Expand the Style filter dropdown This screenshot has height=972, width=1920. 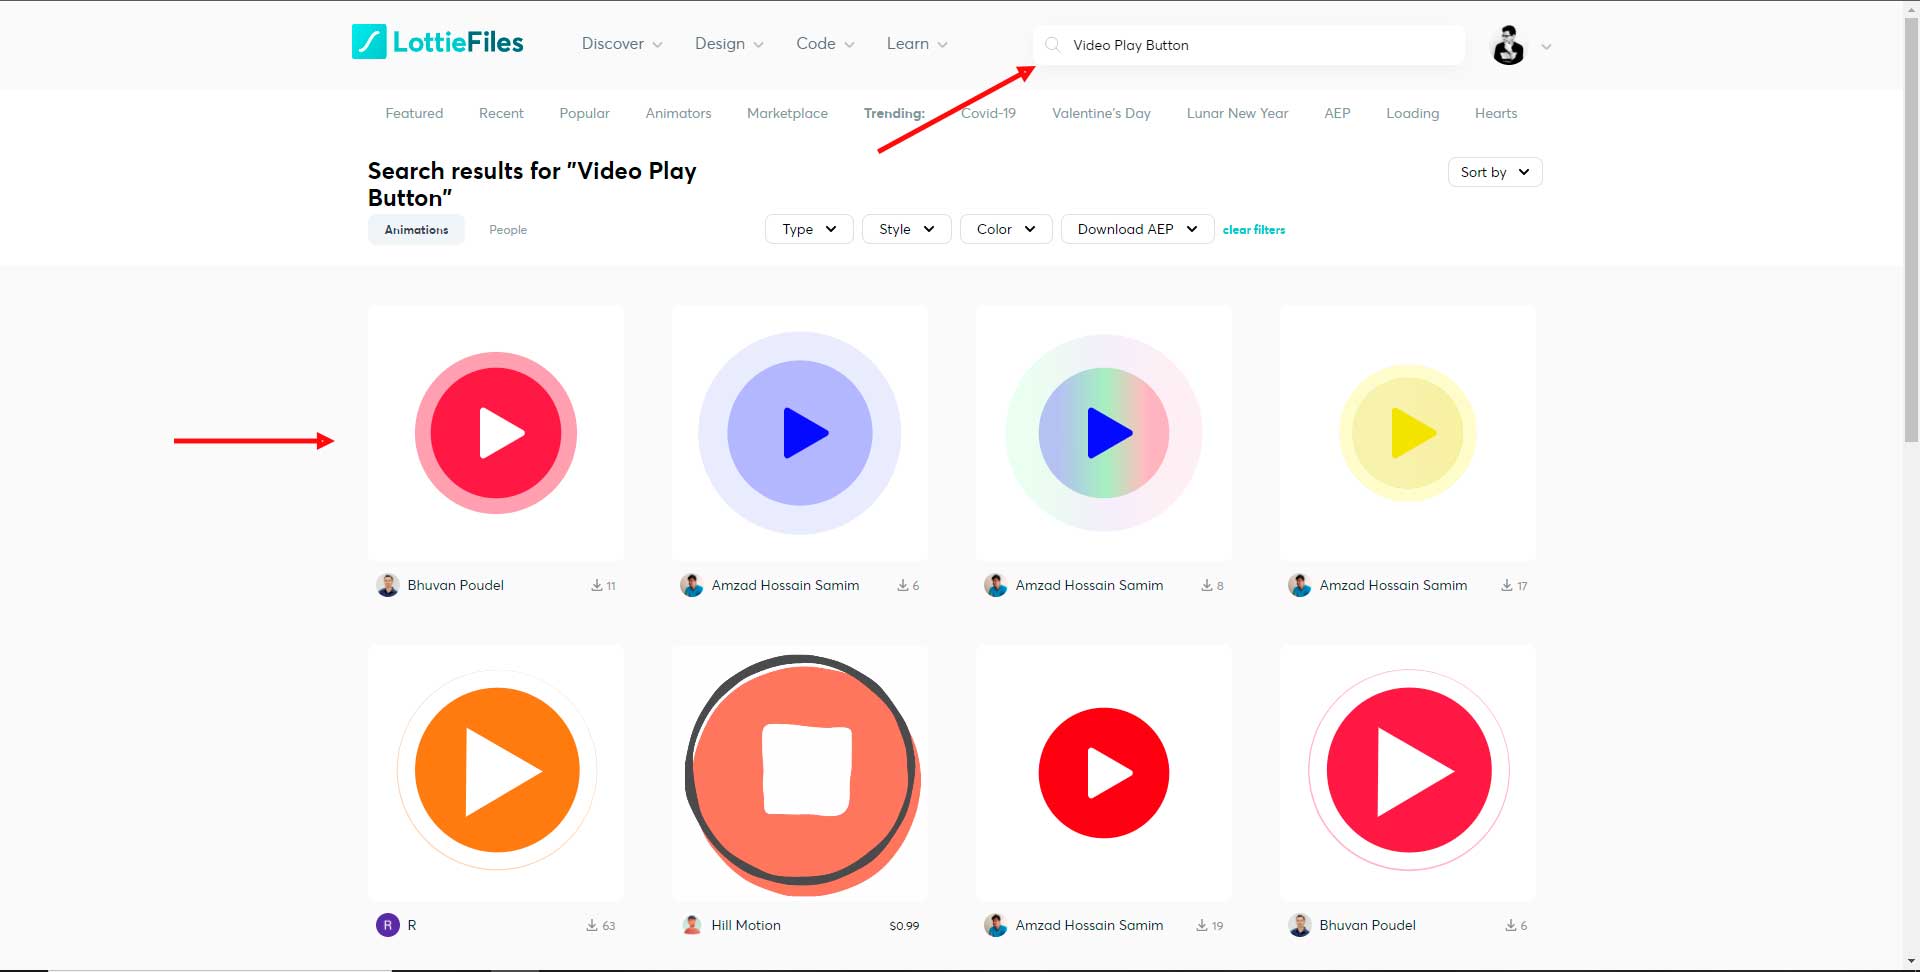pyautogui.click(x=906, y=229)
